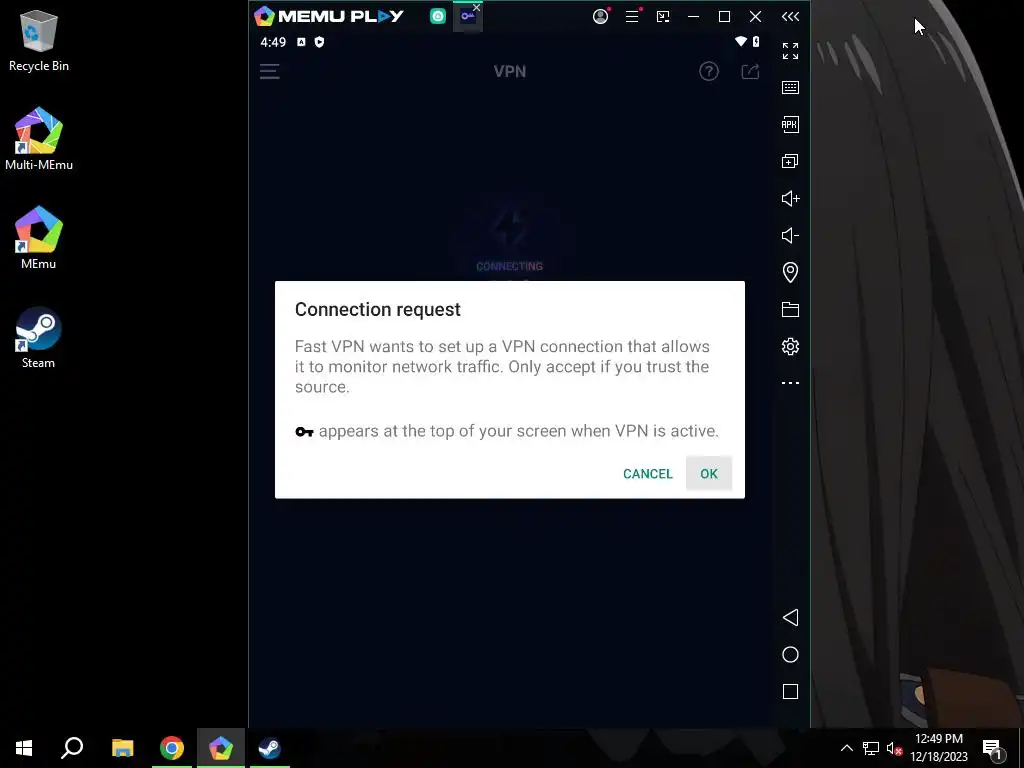Select the VPN app tab in MEmu
This screenshot has height=768, width=1024.
[x=467, y=16]
